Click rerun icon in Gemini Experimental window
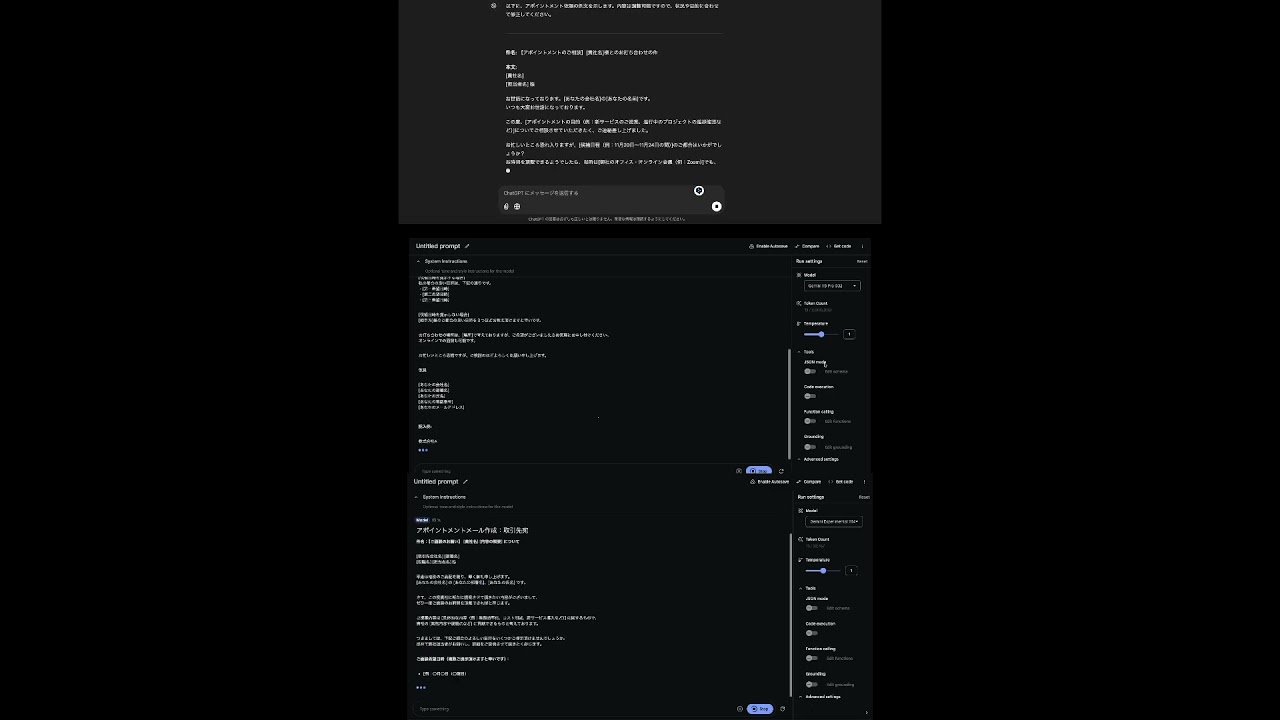The image size is (1280, 720). click(783, 709)
